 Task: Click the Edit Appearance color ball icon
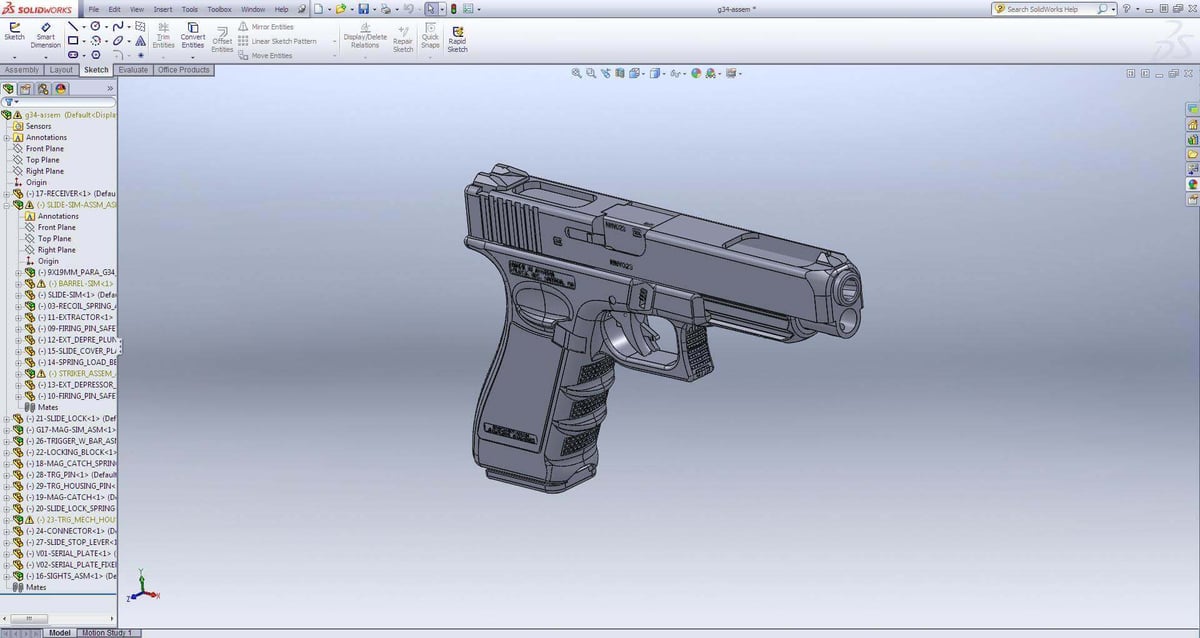pyautogui.click(x=695, y=73)
